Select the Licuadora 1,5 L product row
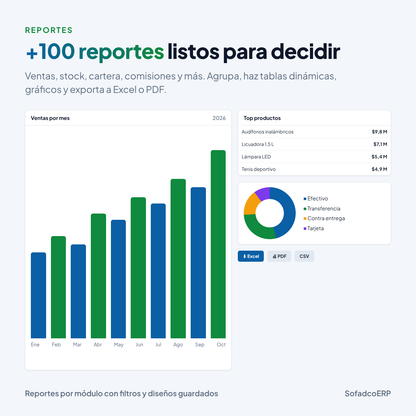416x416 pixels. pyautogui.click(x=314, y=144)
